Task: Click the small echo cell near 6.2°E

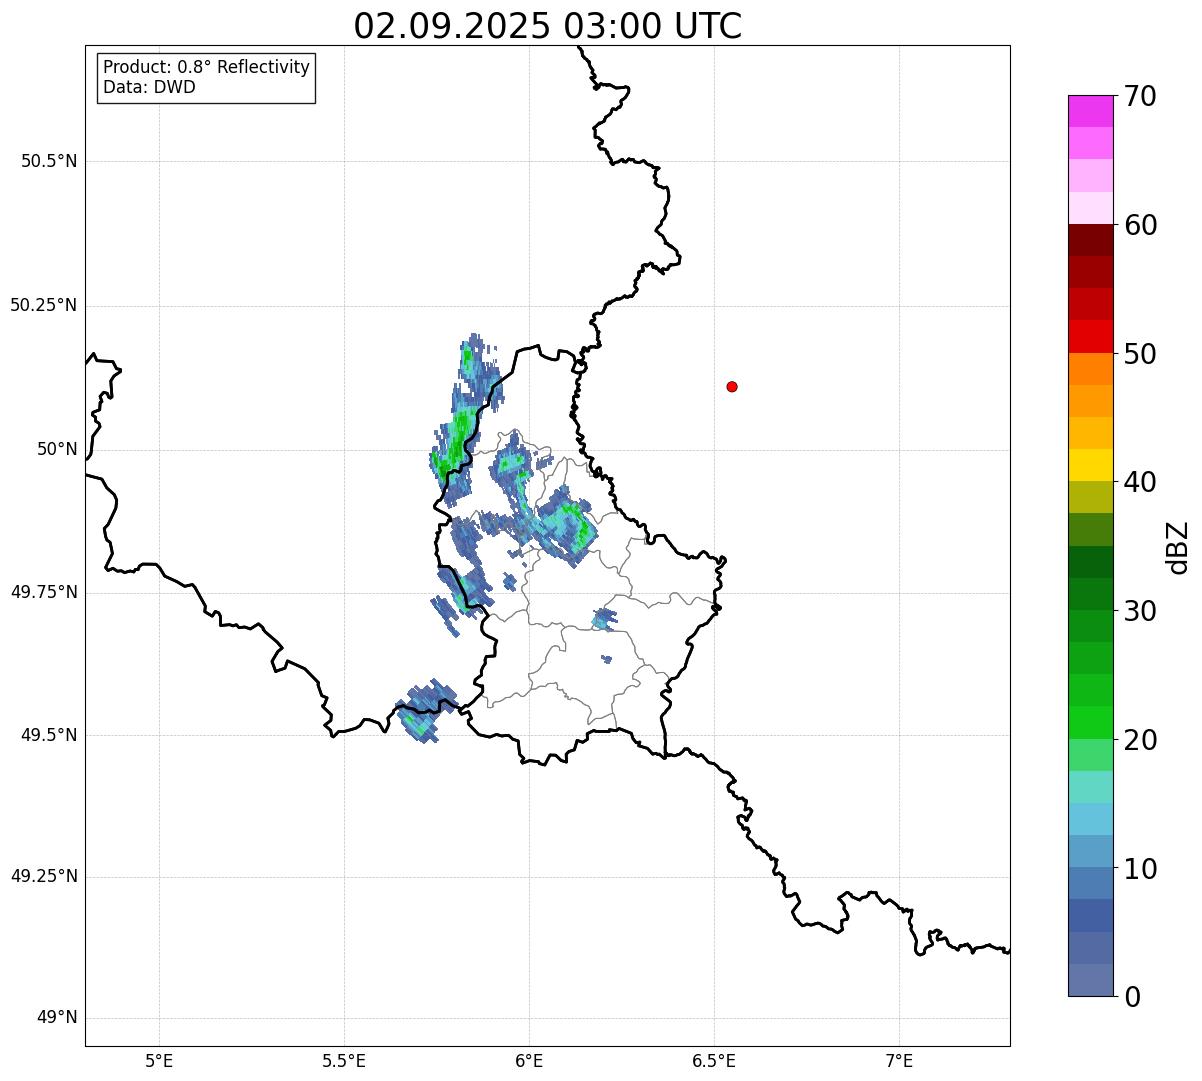Action: point(604,620)
